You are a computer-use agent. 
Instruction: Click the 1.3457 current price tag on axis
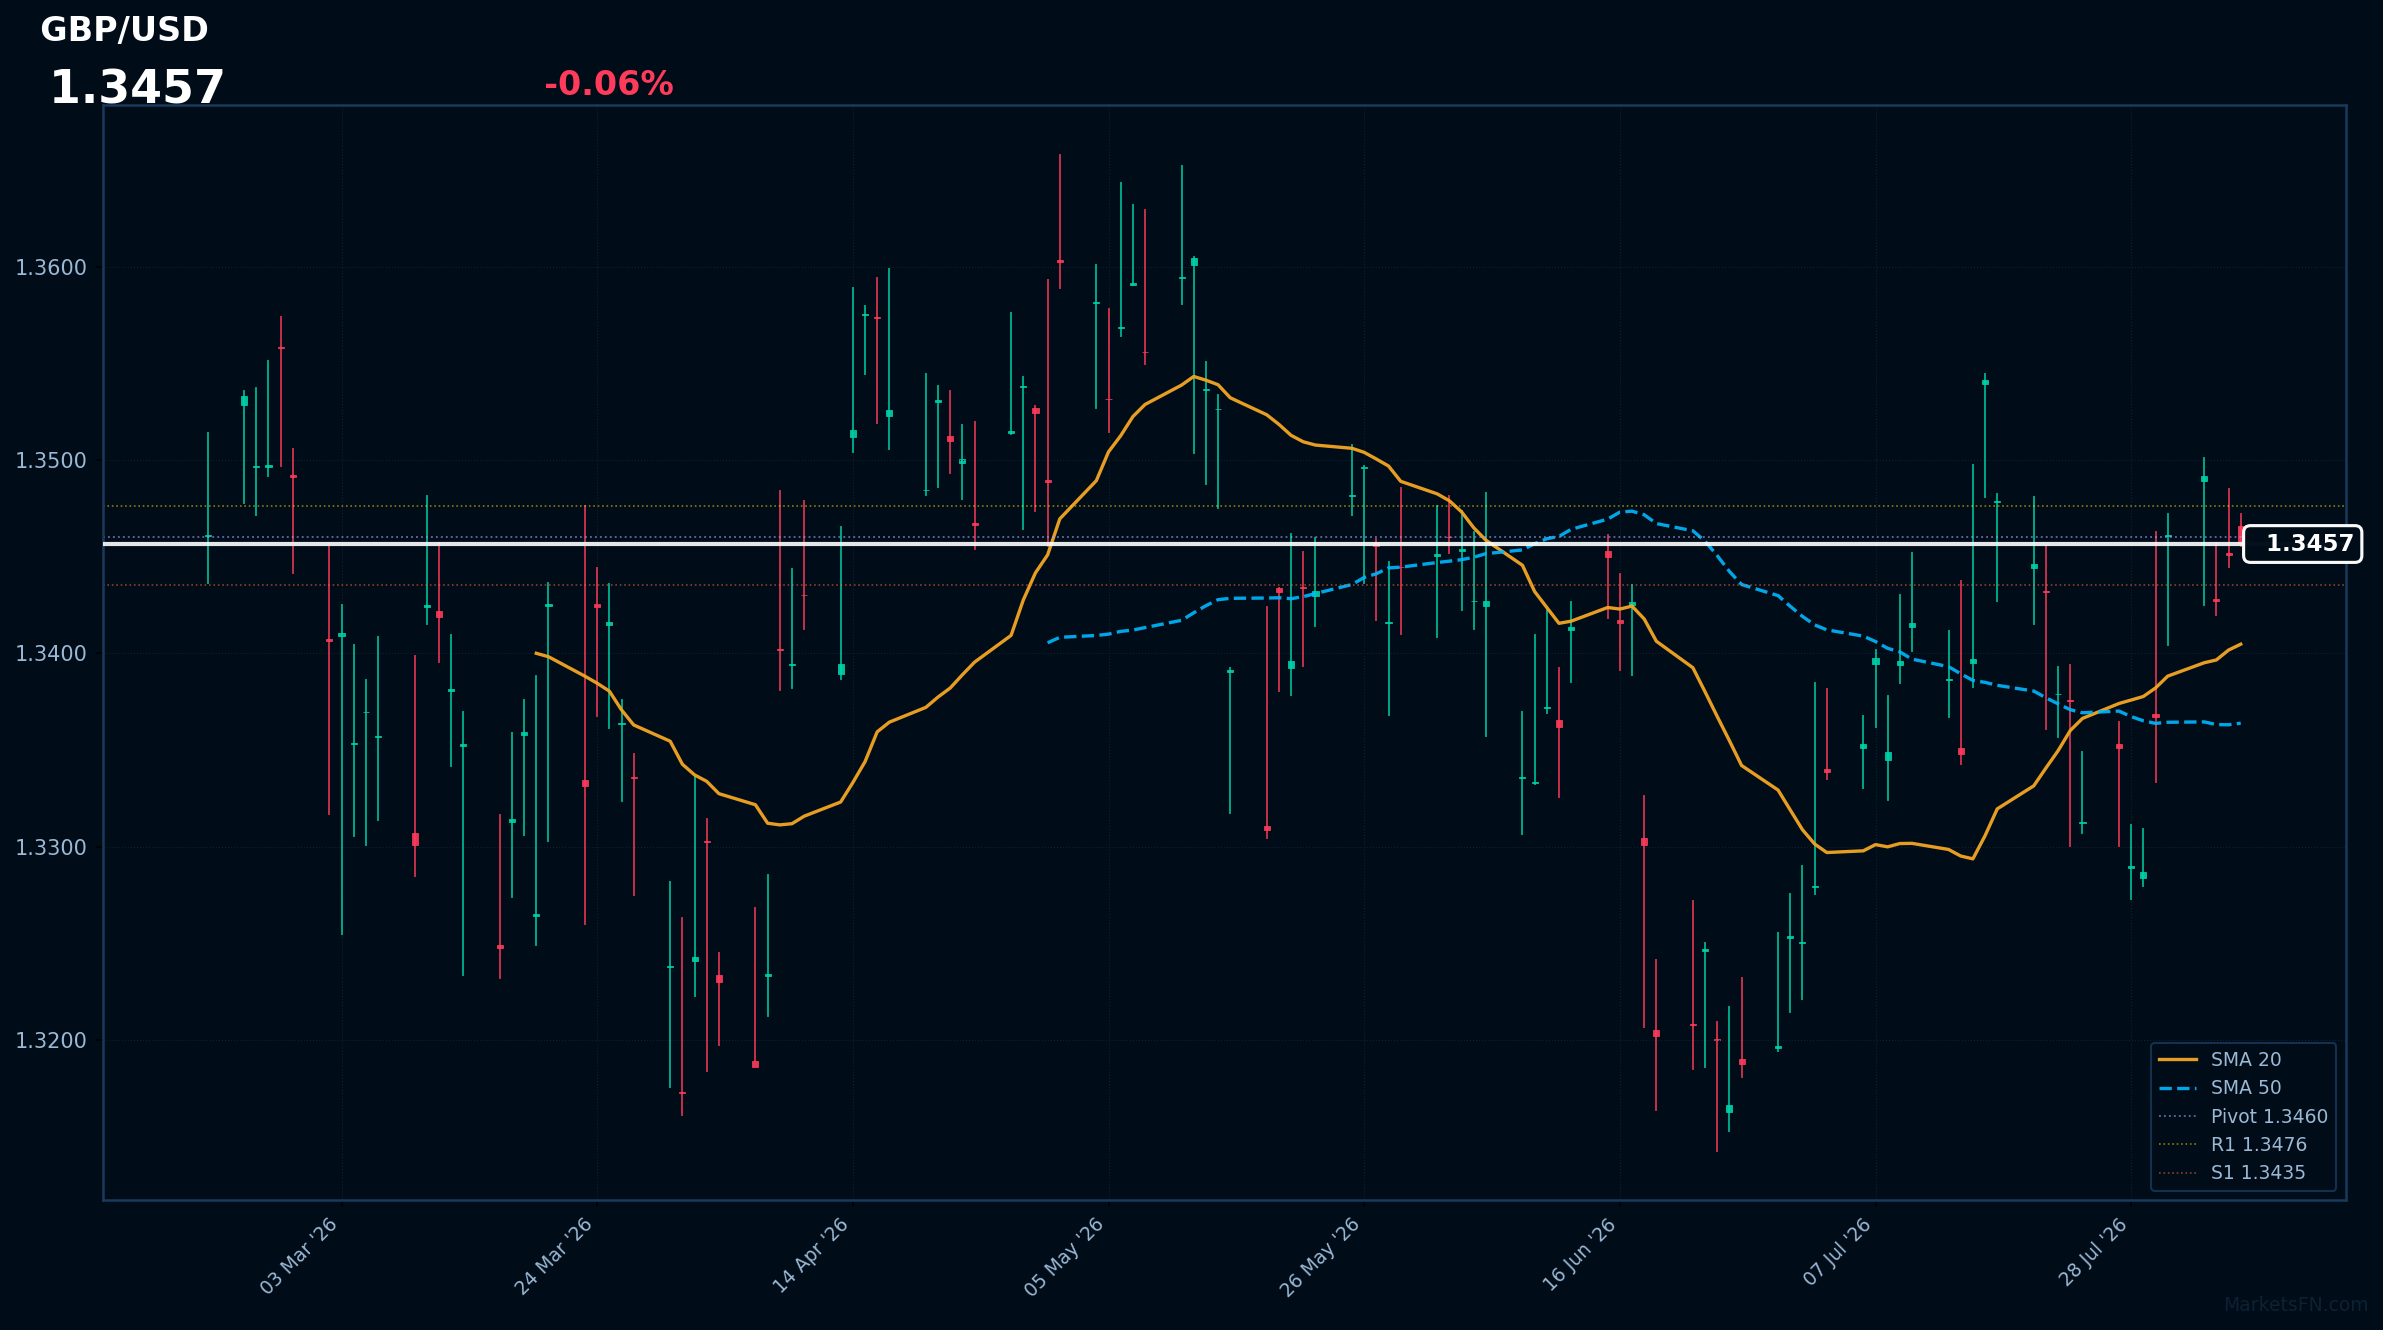(2302, 544)
